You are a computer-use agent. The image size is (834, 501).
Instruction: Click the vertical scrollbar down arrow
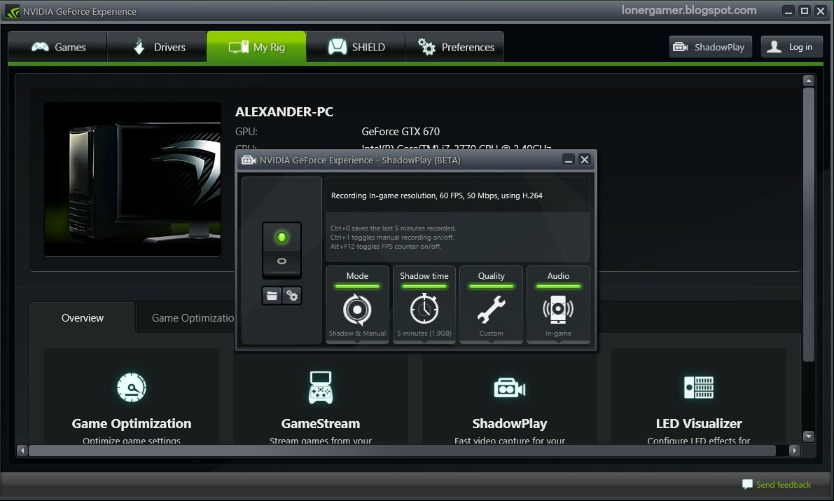coord(808,436)
